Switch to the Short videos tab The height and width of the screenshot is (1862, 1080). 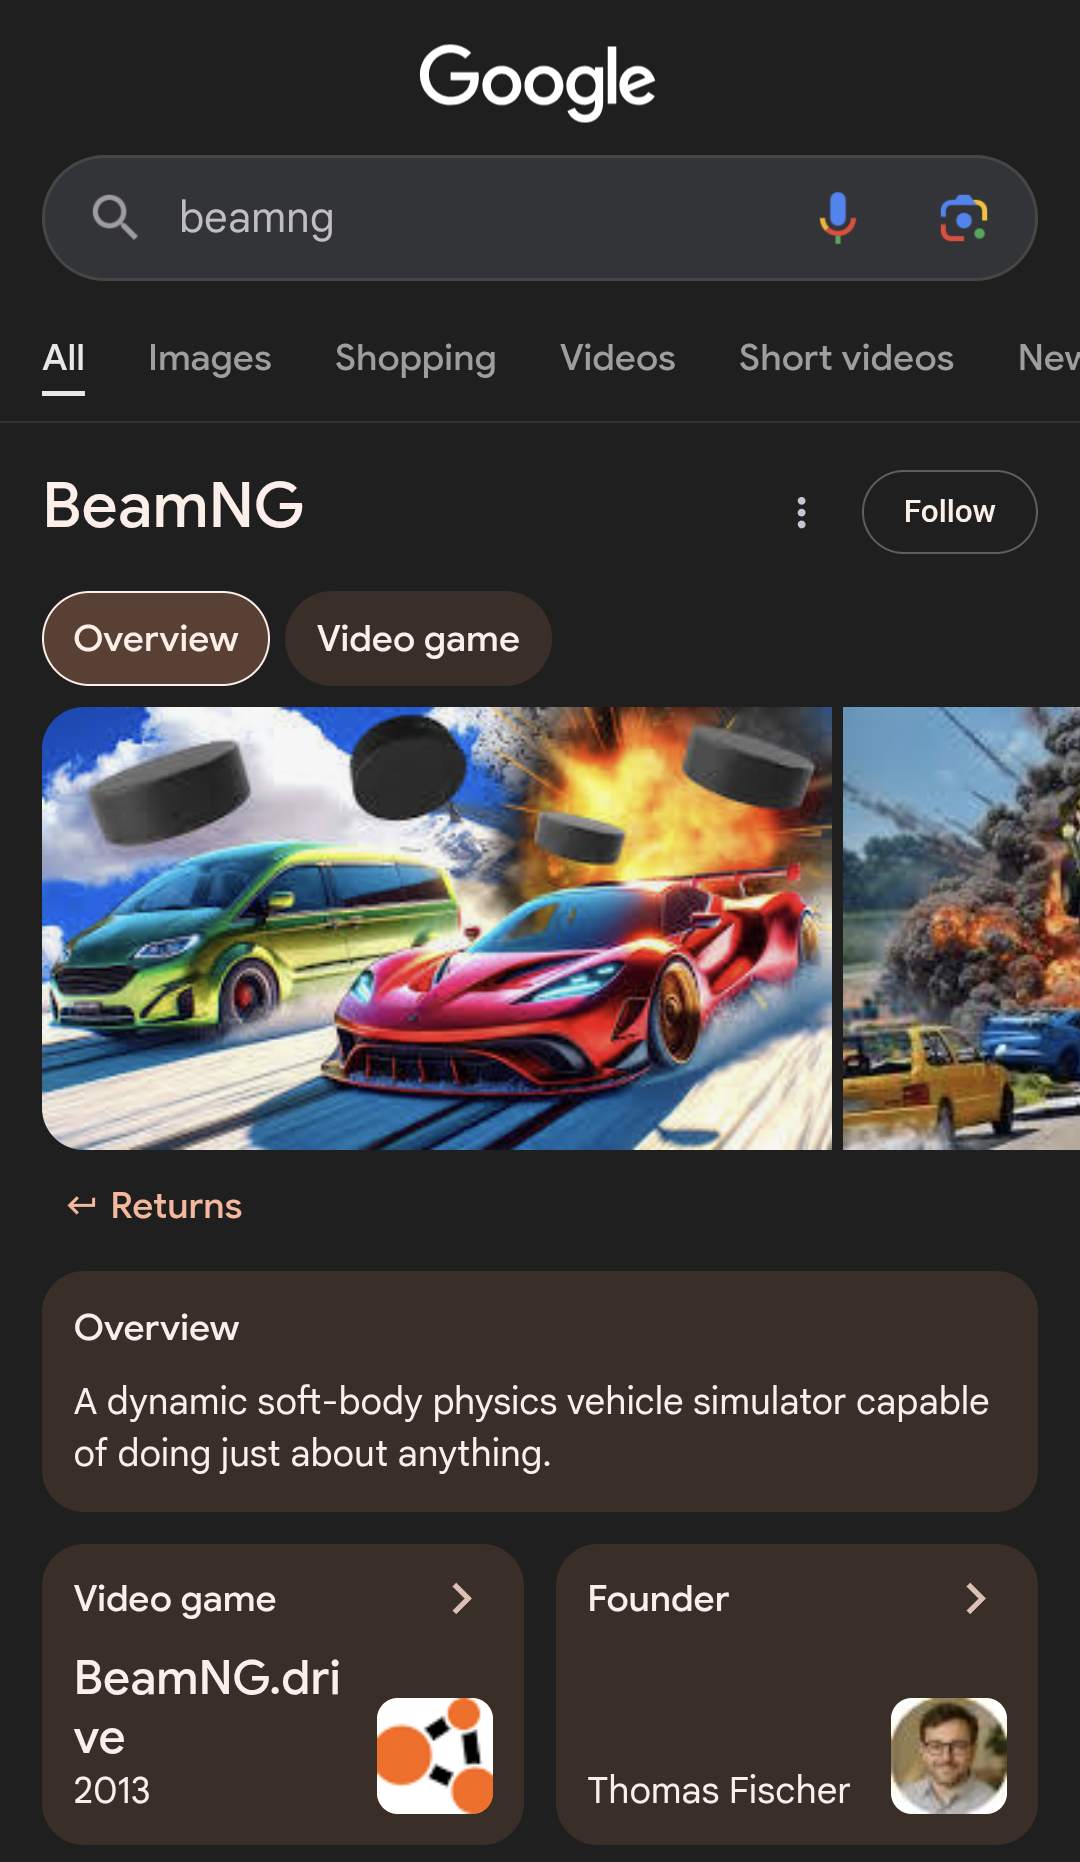click(x=846, y=358)
